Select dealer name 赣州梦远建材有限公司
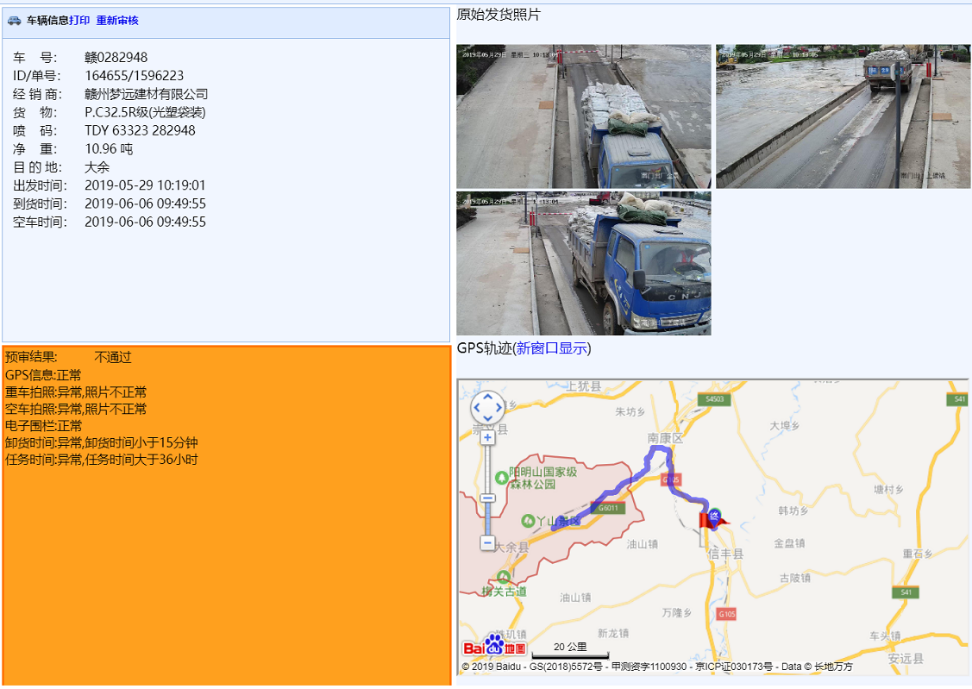 click(146, 94)
